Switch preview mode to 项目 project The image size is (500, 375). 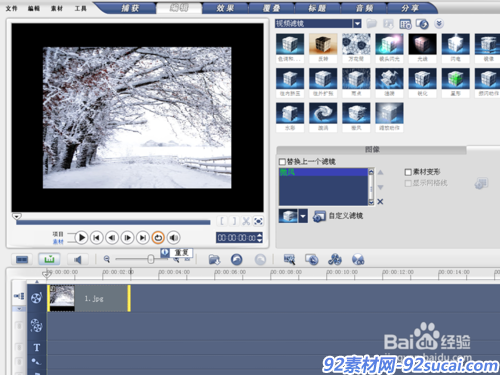(x=58, y=234)
